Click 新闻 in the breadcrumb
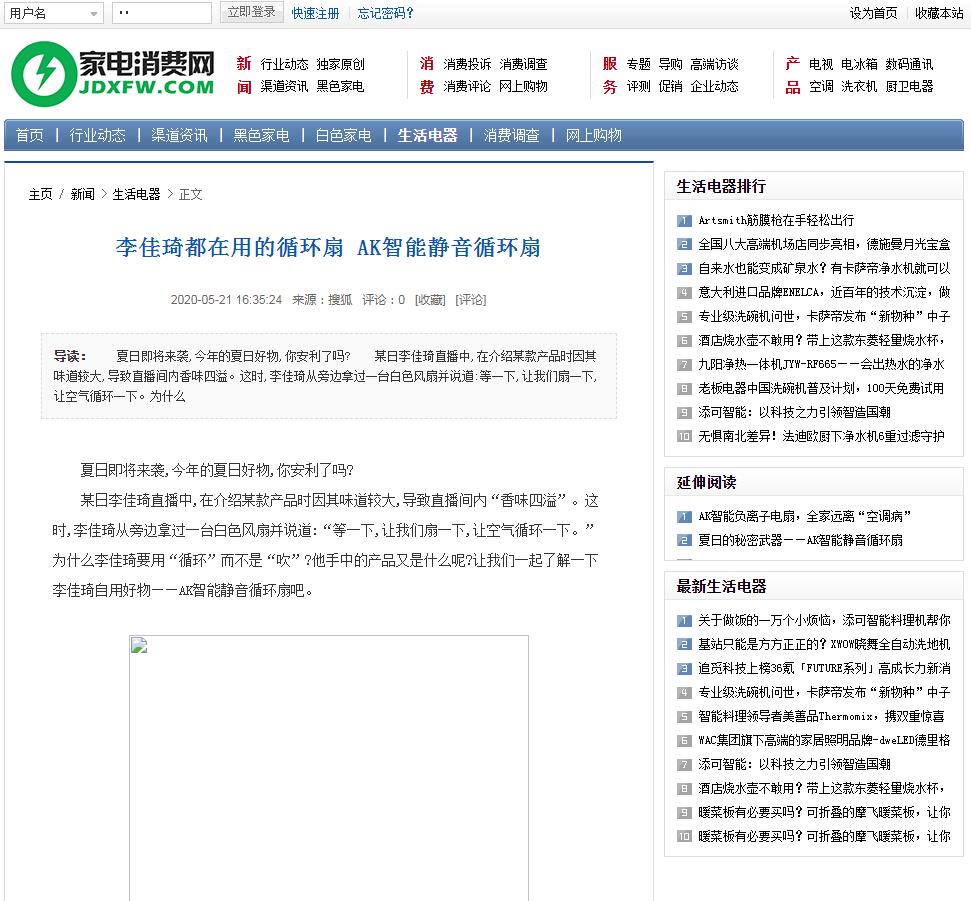This screenshot has width=971, height=901. [x=82, y=194]
